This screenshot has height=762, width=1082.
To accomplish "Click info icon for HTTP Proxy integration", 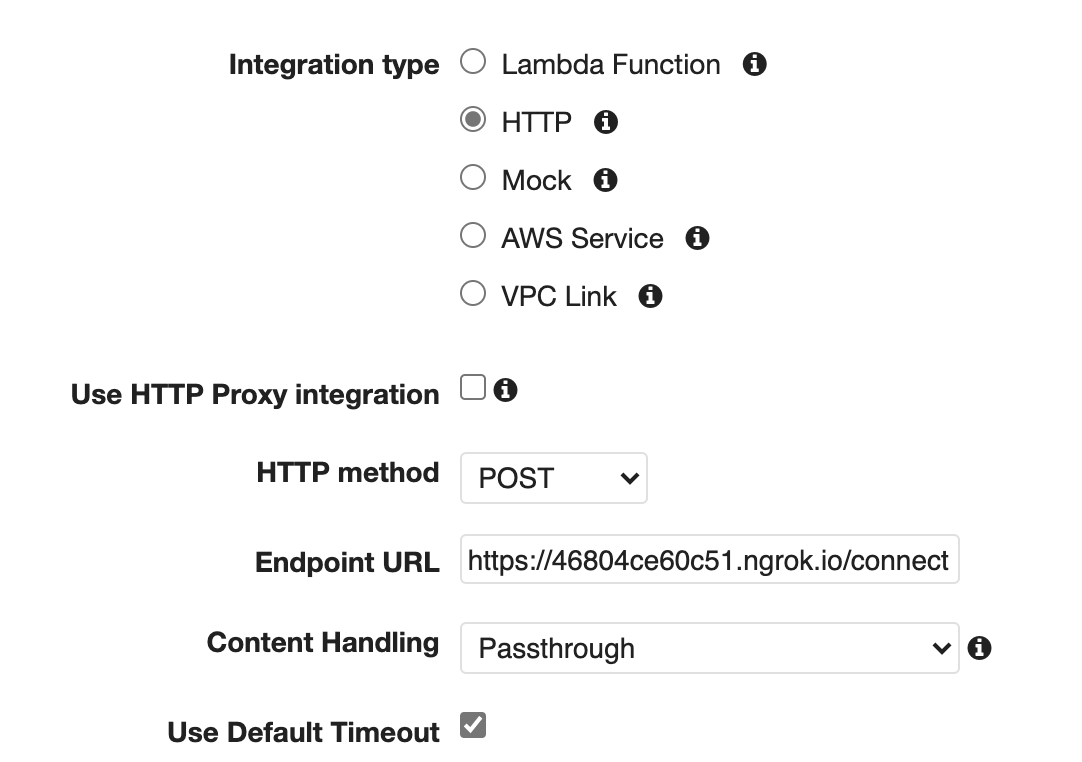I will [506, 390].
